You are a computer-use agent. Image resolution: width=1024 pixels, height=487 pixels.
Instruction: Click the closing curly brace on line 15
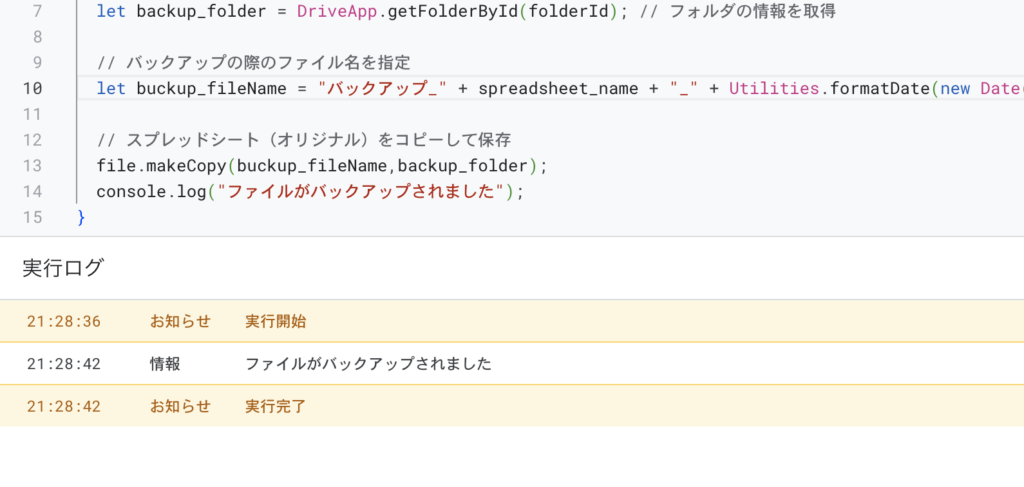click(x=81, y=217)
